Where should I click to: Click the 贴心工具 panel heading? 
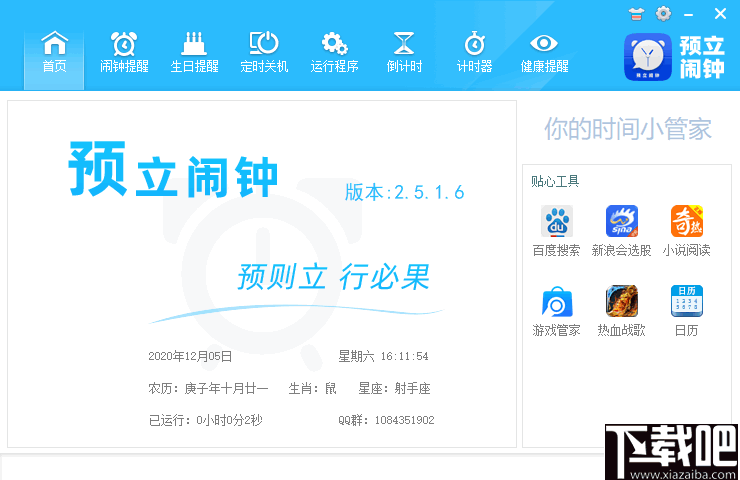pos(555,181)
